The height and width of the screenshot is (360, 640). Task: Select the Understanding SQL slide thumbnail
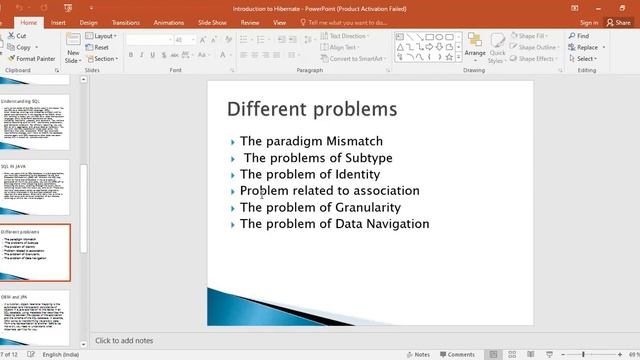[35, 122]
